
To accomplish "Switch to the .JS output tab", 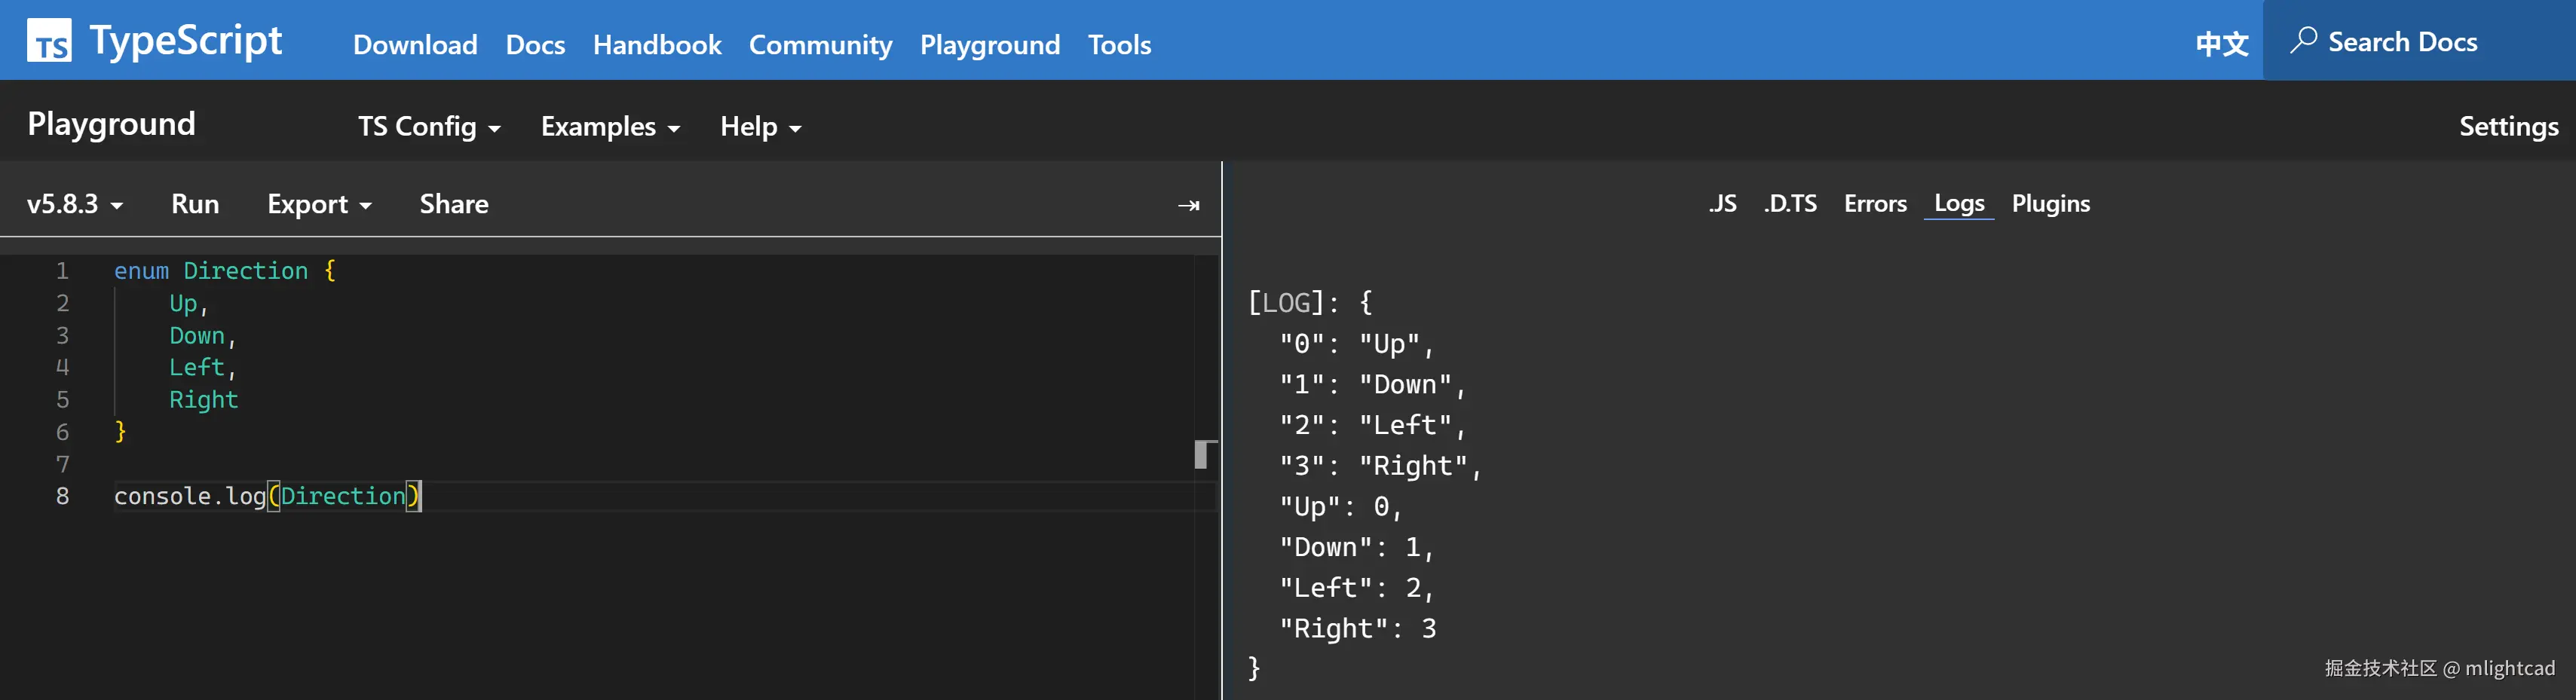I will [1722, 204].
